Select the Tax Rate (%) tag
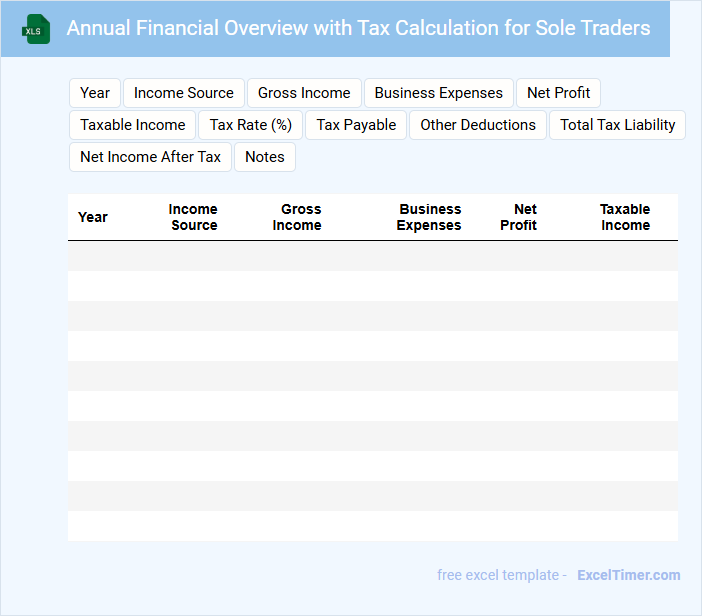The image size is (702, 616). pyautogui.click(x=251, y=125)
